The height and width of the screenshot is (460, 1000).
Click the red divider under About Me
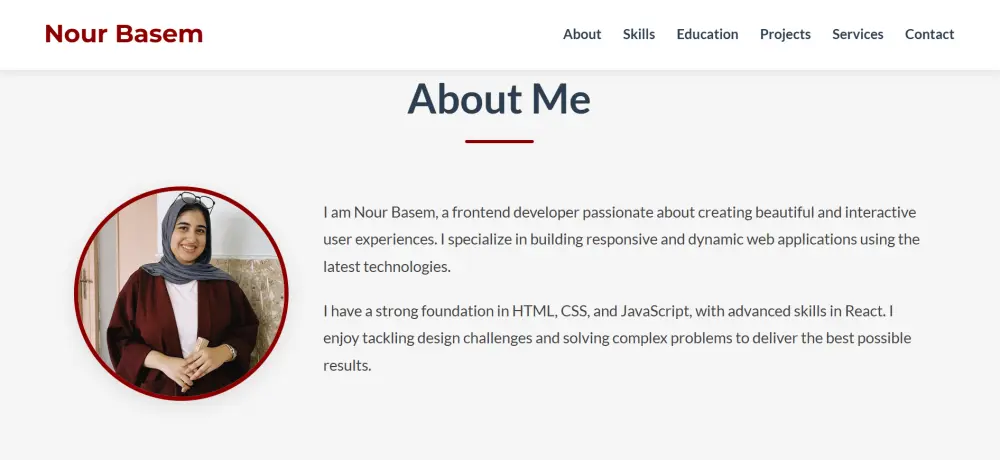pos(499,141)
